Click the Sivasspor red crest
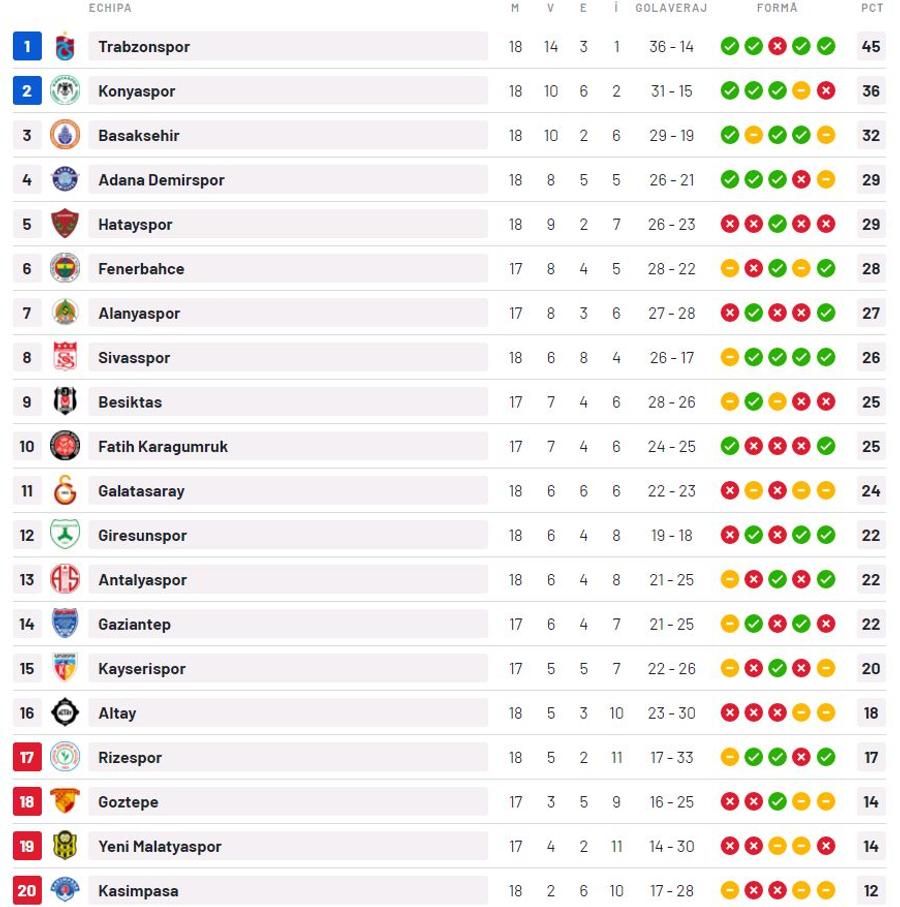This screenshot has width=900, height=907. [x=65, y=357]
